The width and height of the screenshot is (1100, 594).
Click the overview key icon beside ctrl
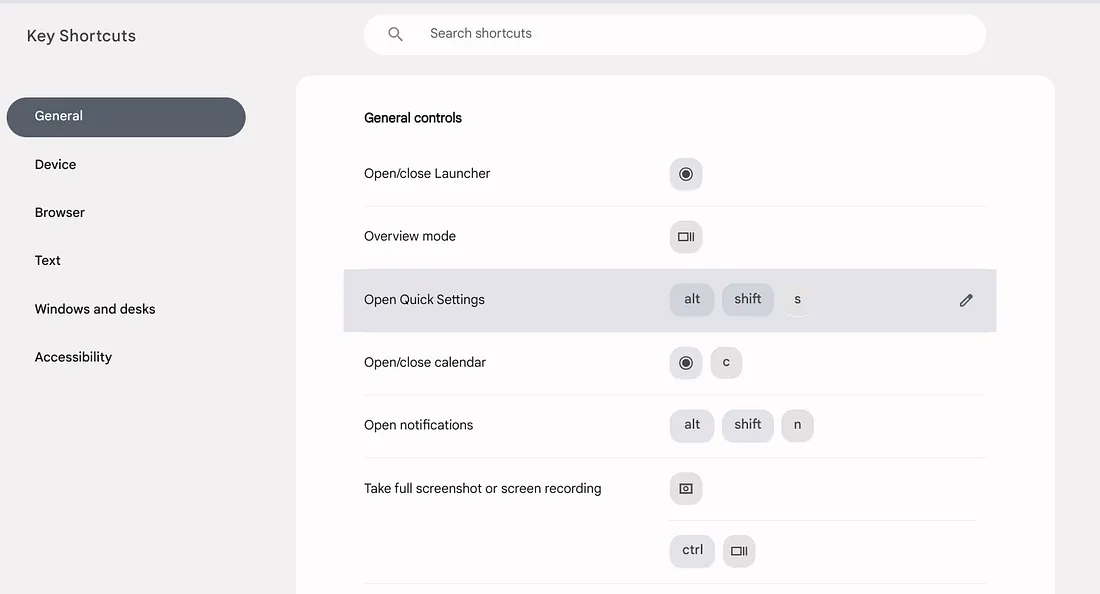[739, 551]
